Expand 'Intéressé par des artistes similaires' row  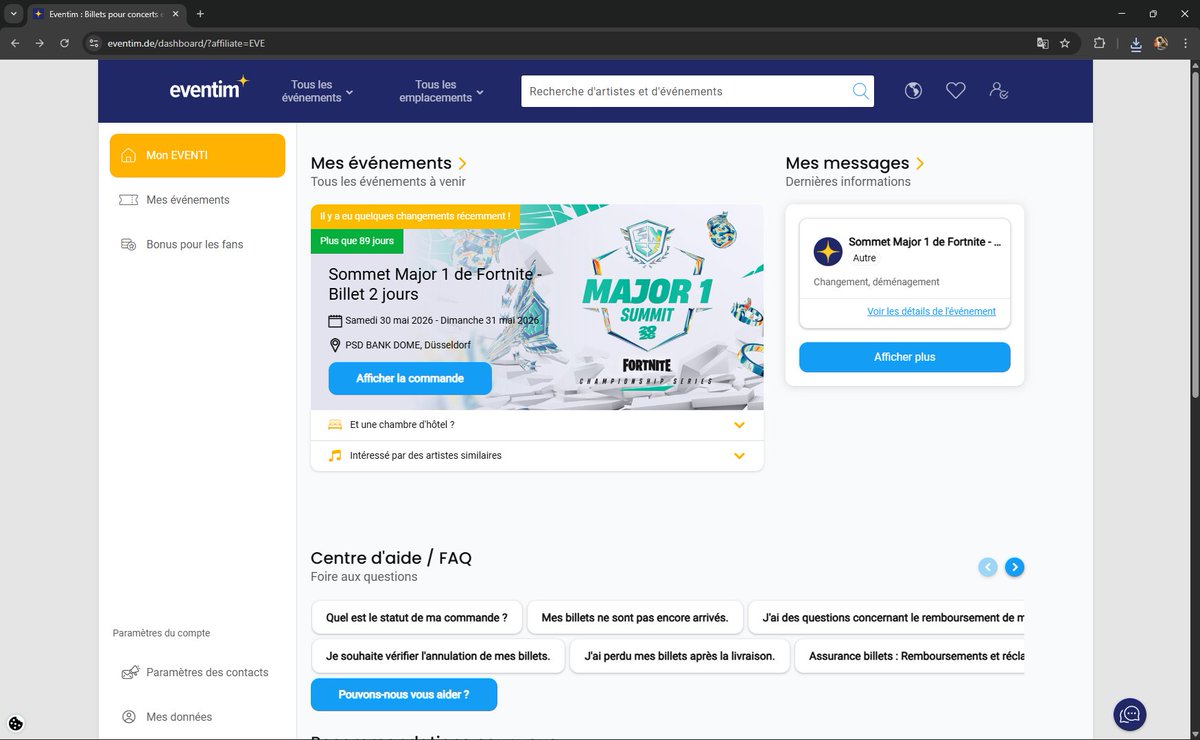537,456
